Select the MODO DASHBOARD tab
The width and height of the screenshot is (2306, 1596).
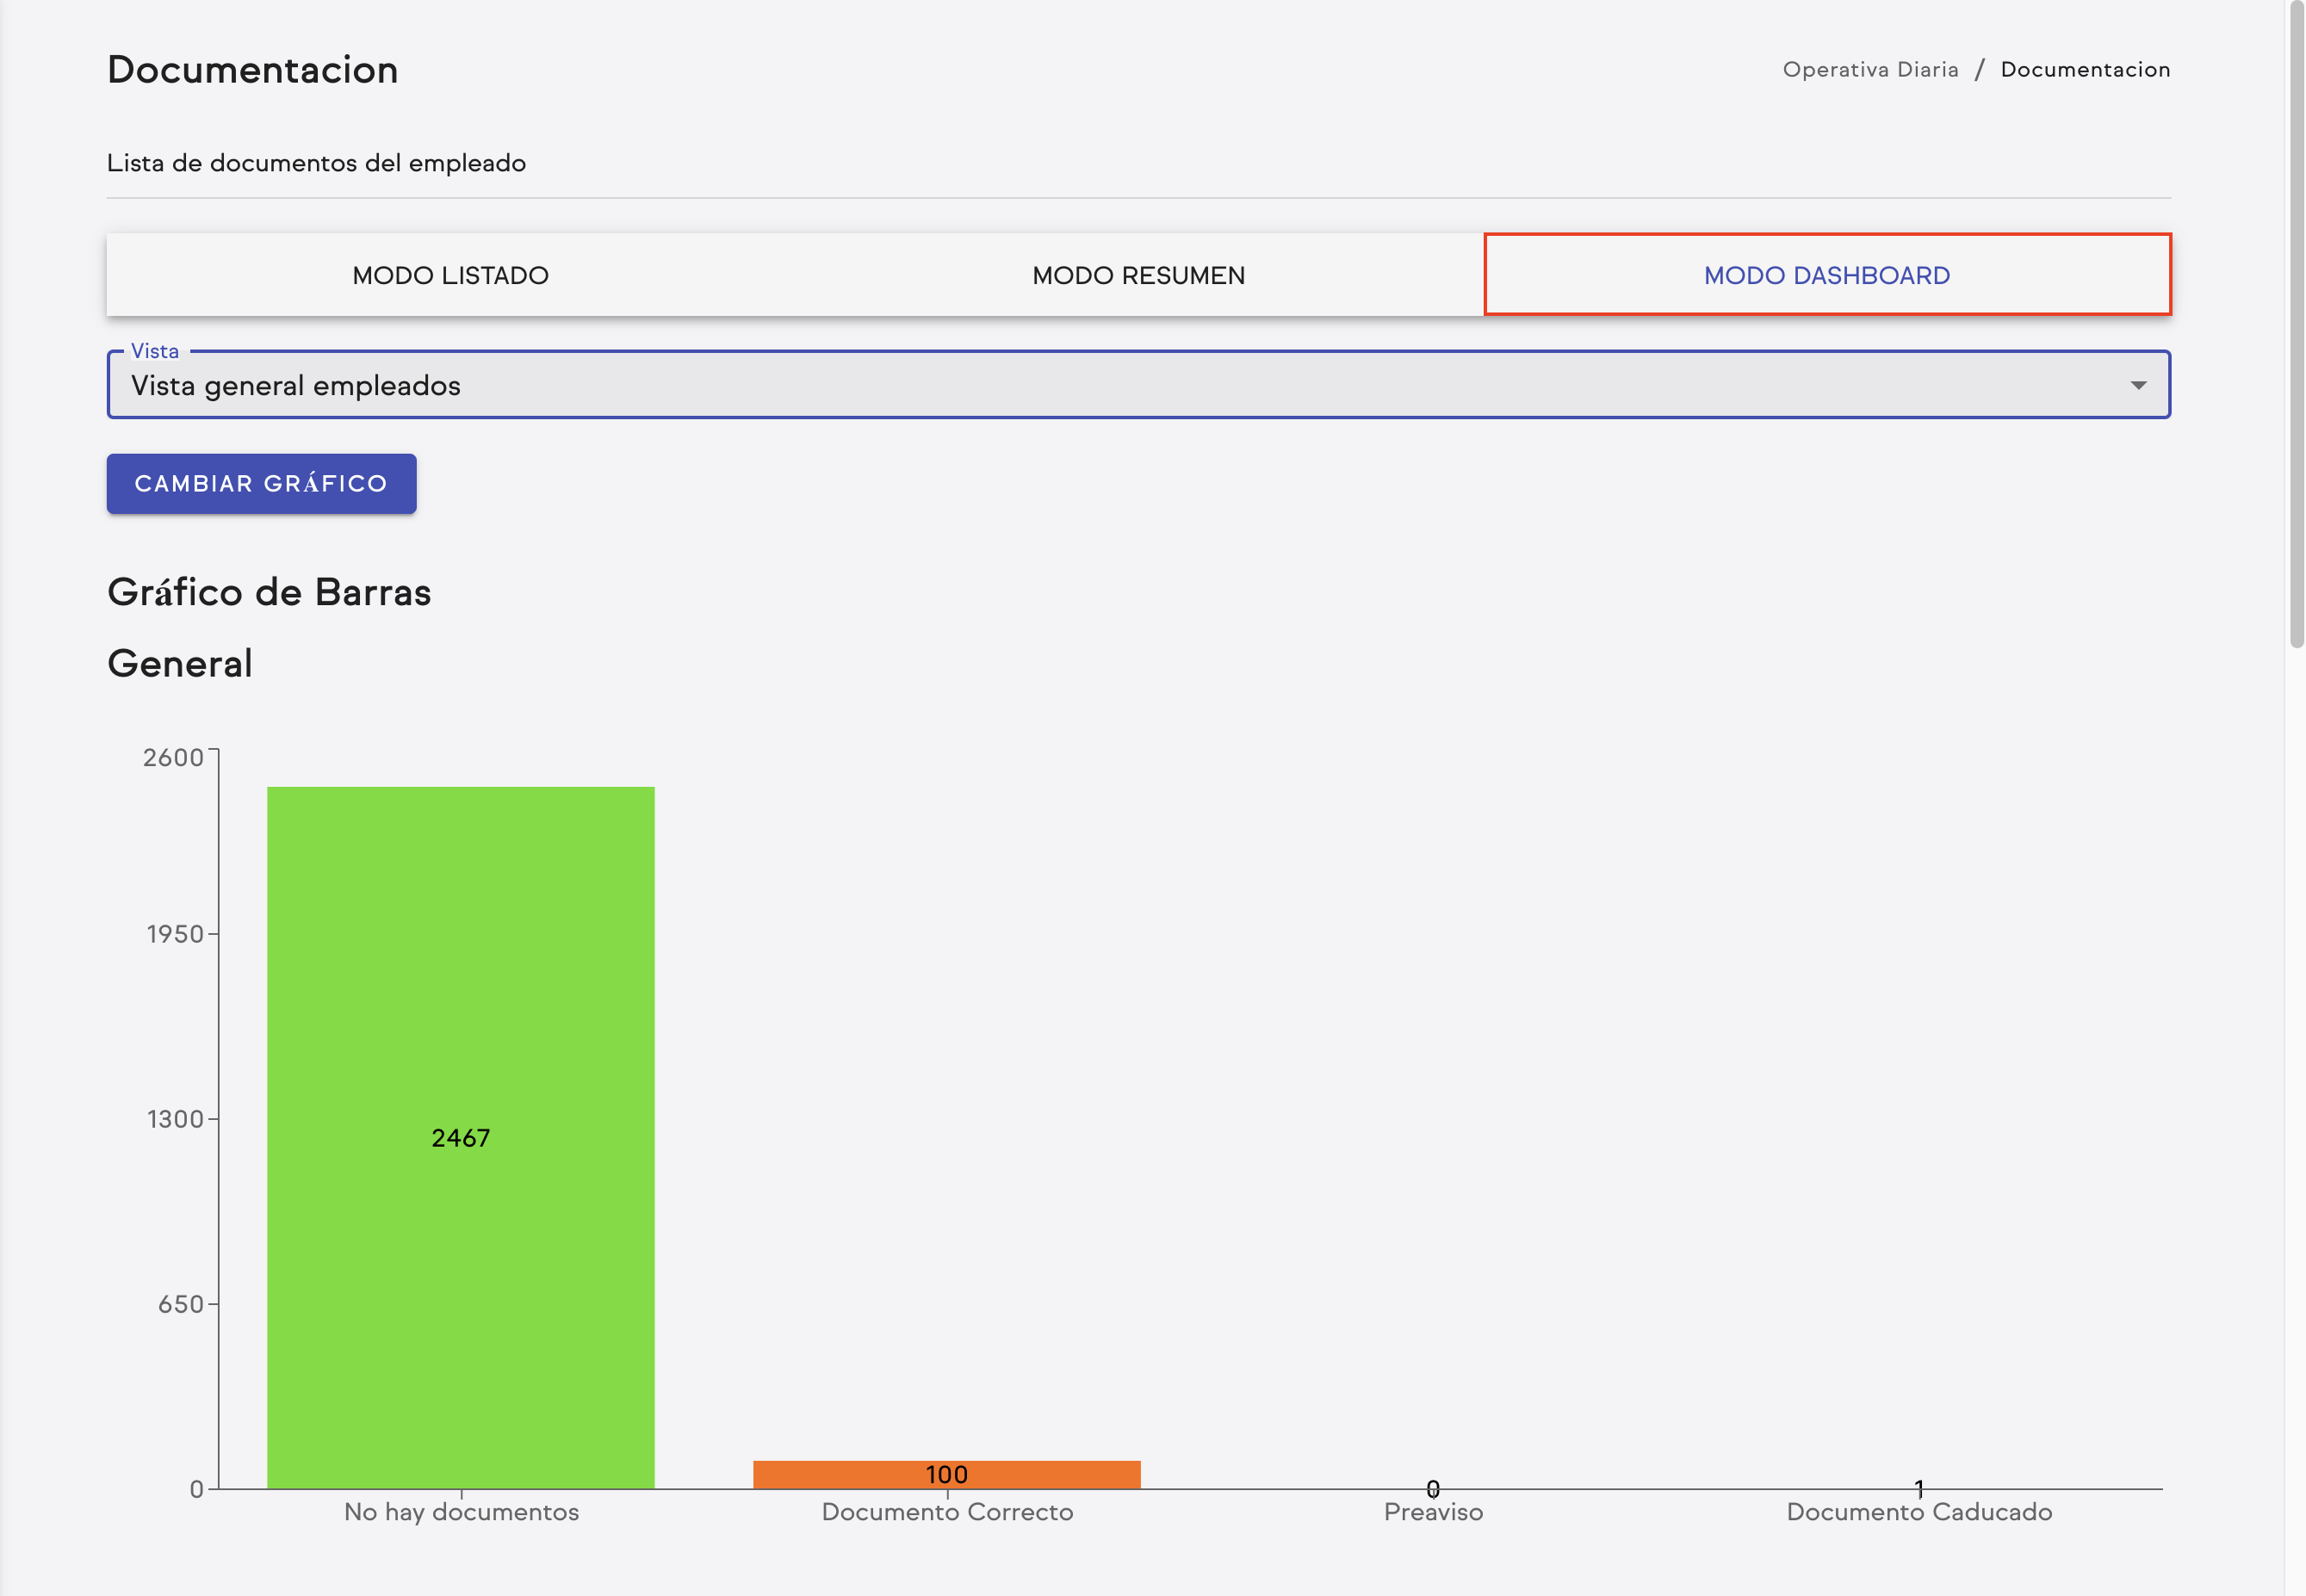pos(1826,275)
